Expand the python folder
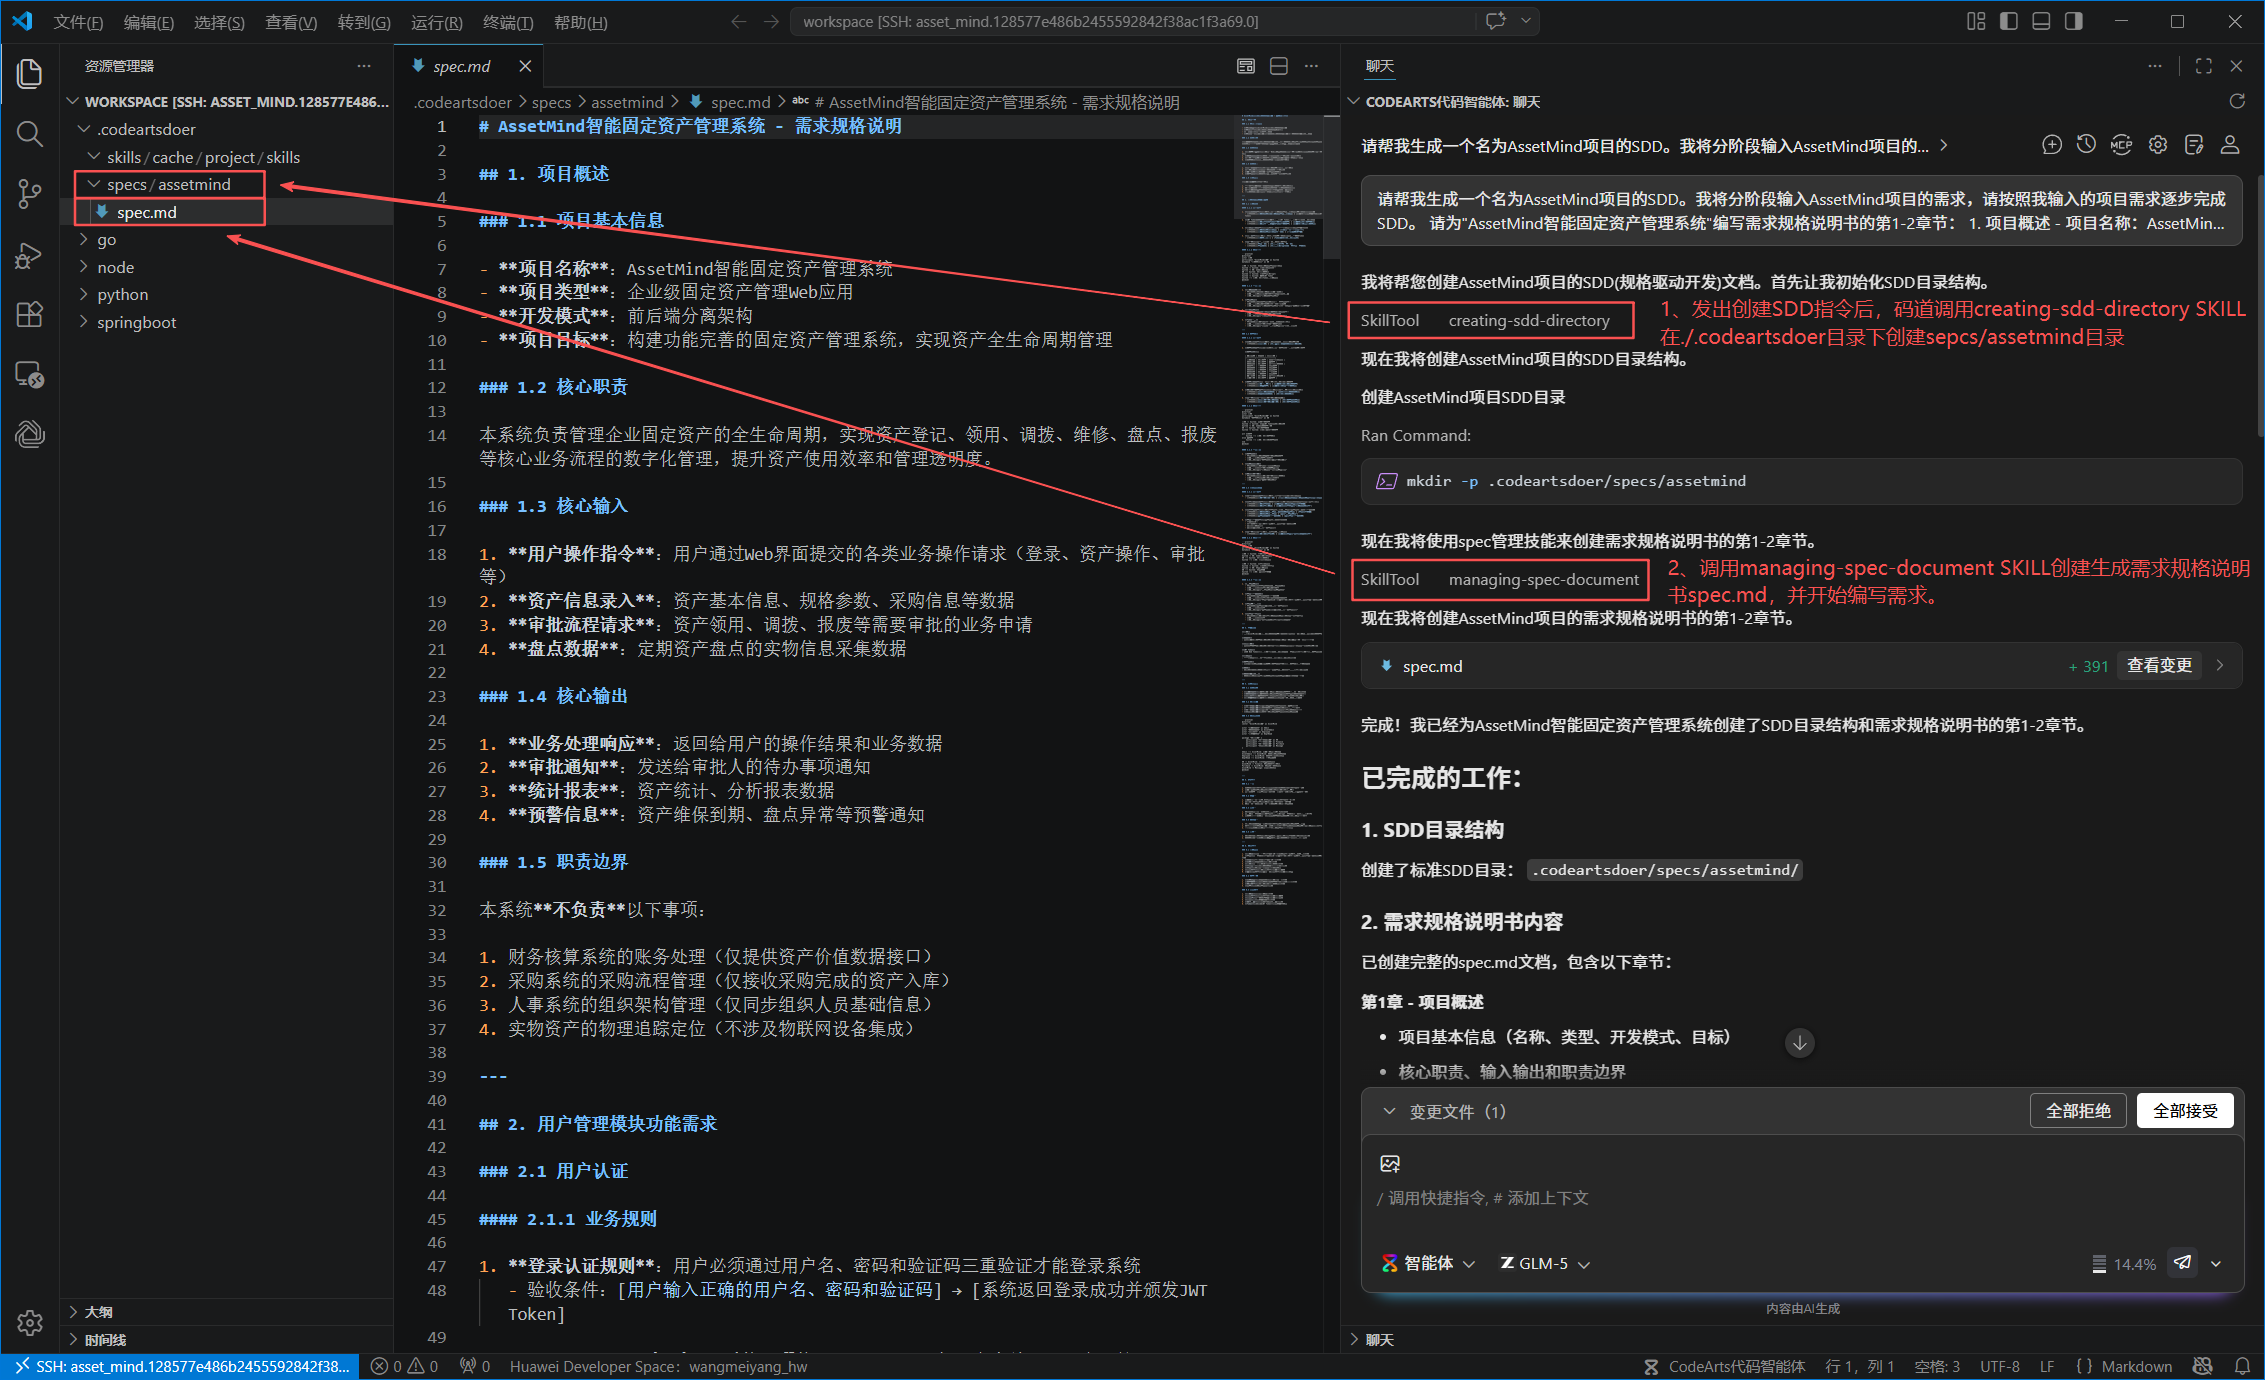 (122, 294)
